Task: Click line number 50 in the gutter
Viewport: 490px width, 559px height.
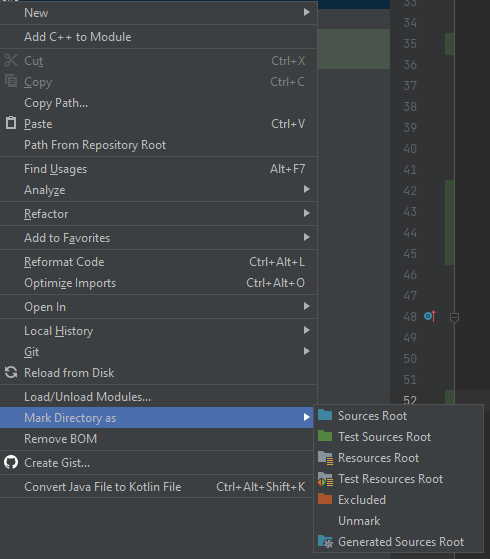Action: coord(410,358)
